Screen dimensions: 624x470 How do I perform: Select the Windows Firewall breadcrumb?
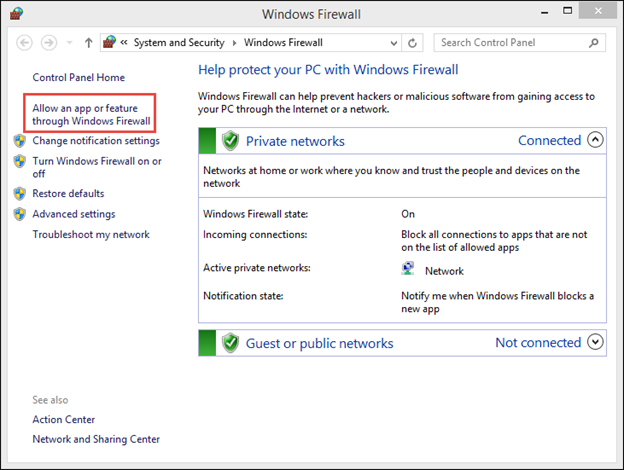tap(283, 43)
